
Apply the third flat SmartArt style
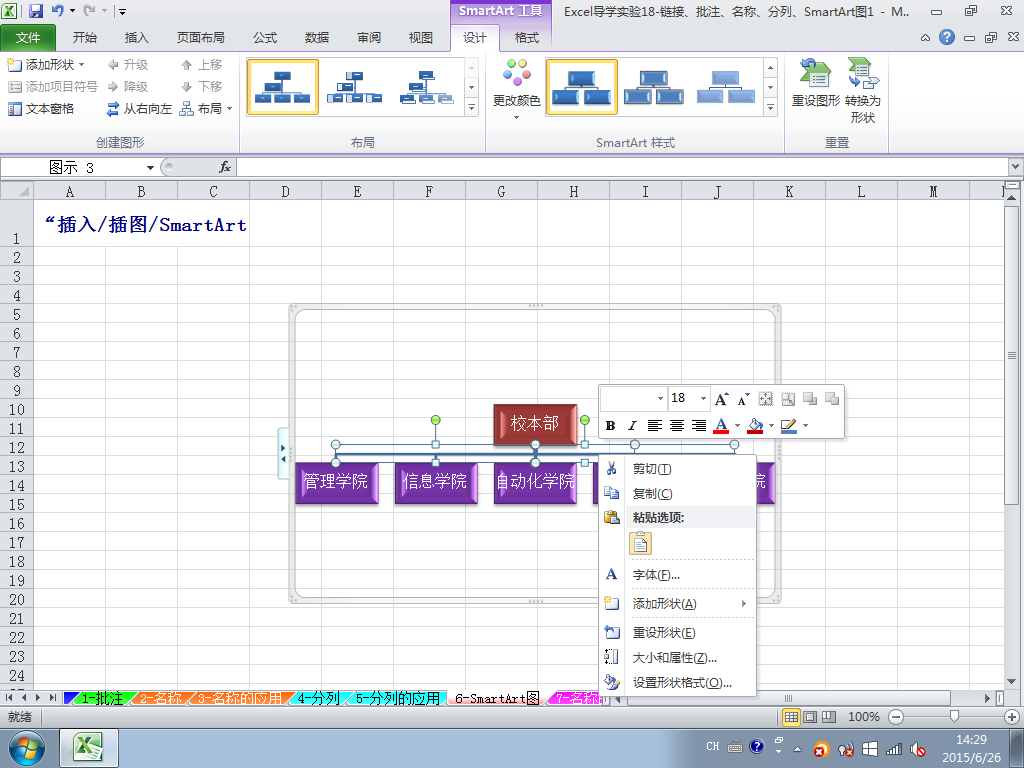(x=725, y=87)
